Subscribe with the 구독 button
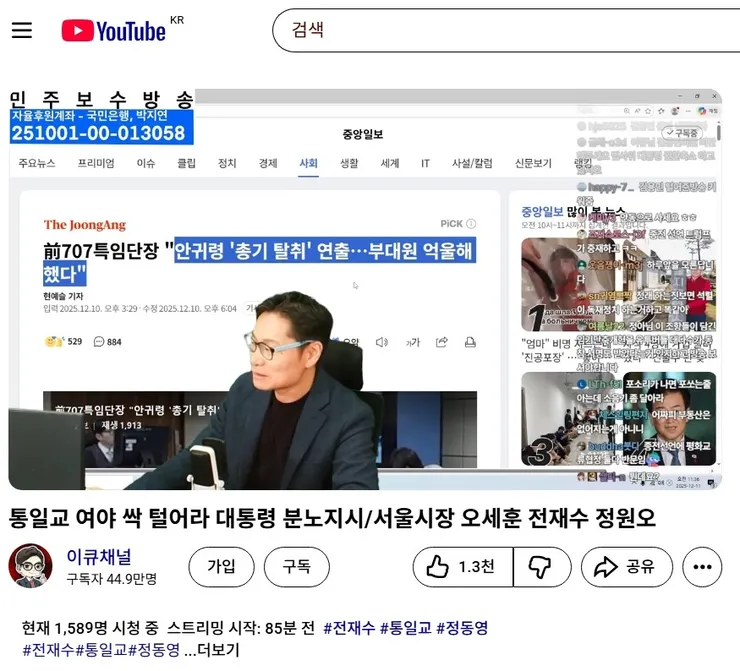This screenshot has height=671, width=740. (x=296, y=566)
